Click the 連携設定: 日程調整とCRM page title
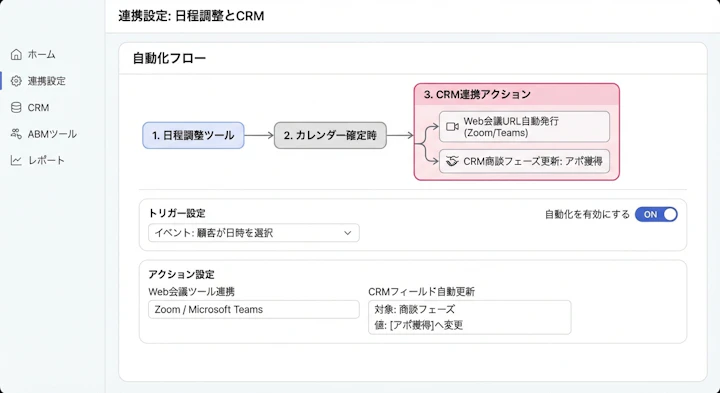This screenshot has height=393, width=720. pyautogui.click(x=191, y=16)
